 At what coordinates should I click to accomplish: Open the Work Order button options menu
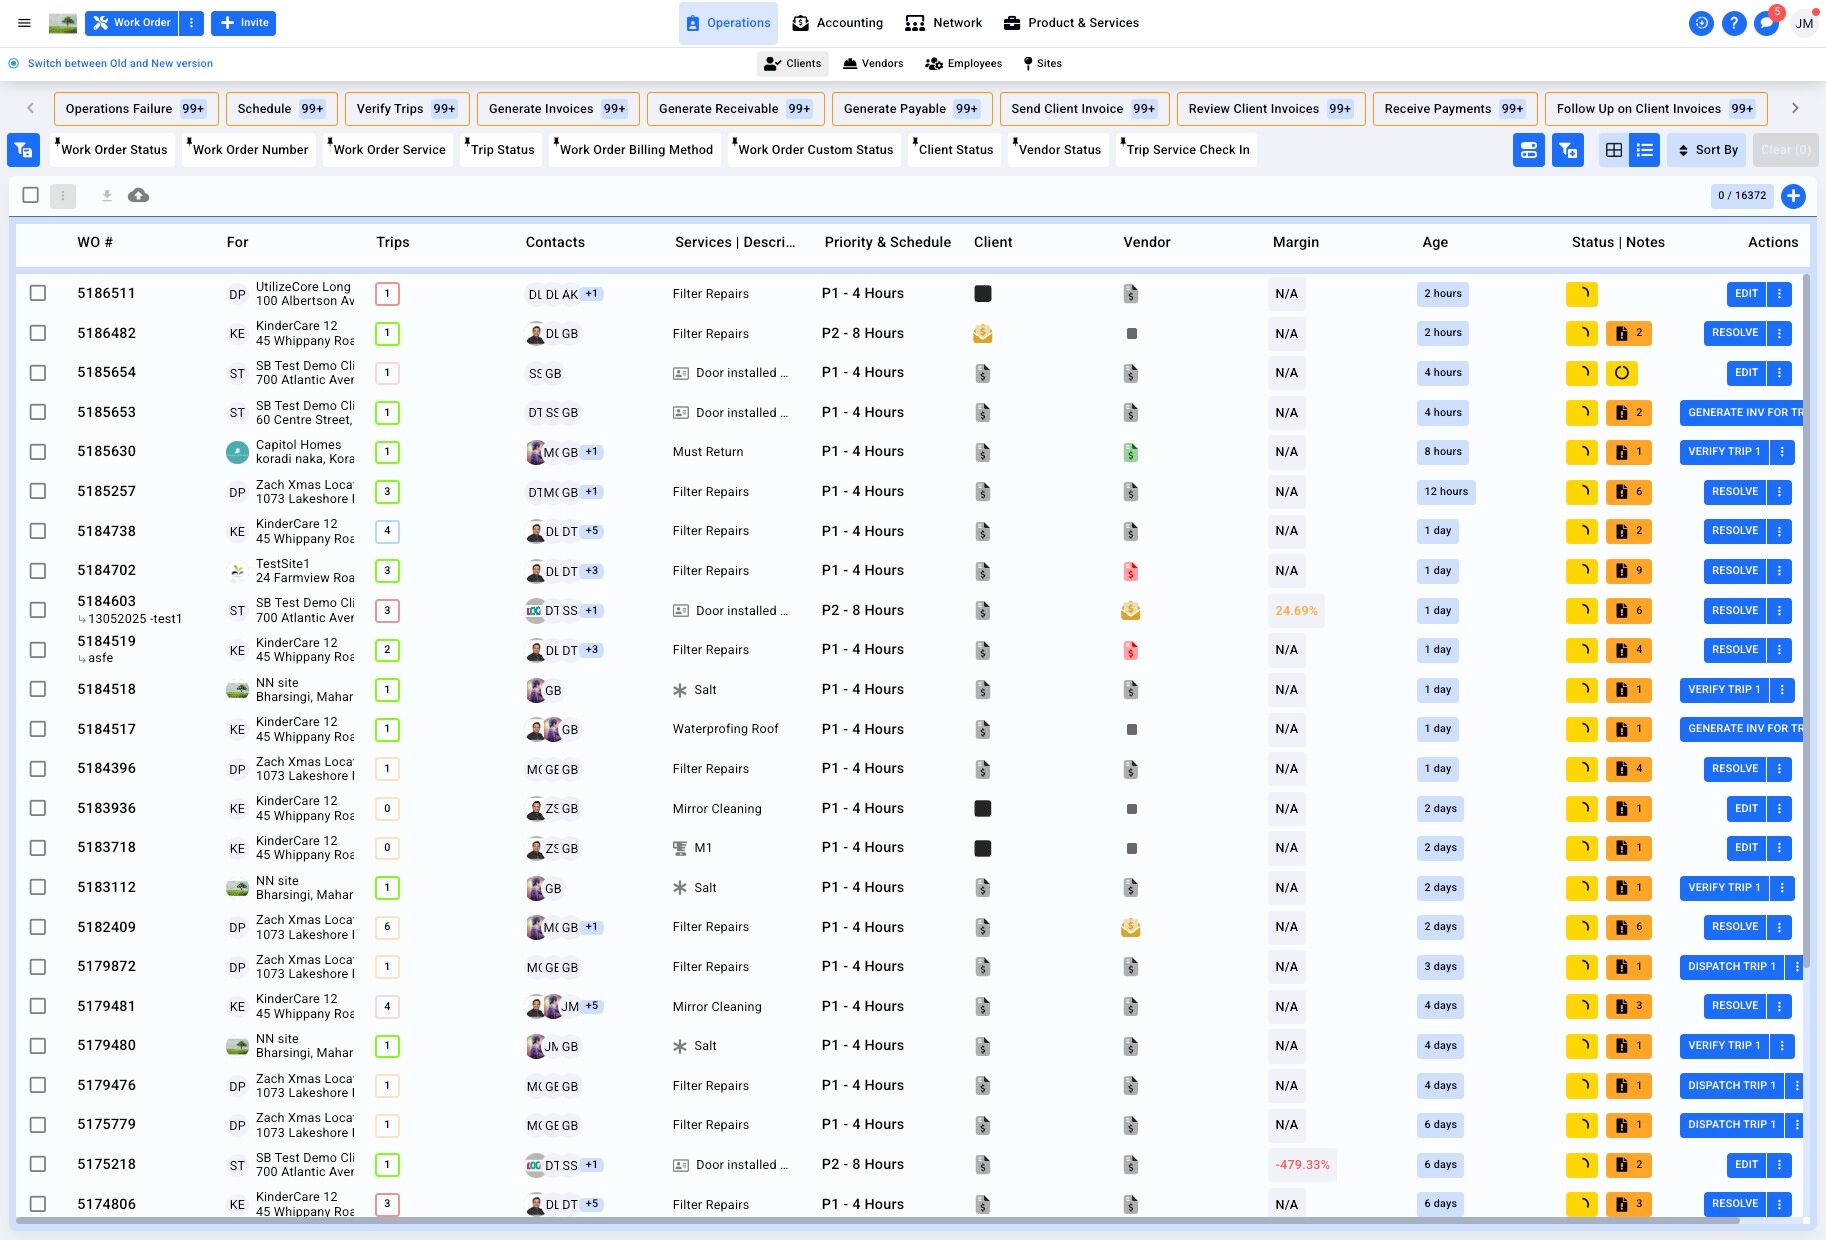click(x=192, y=23)
